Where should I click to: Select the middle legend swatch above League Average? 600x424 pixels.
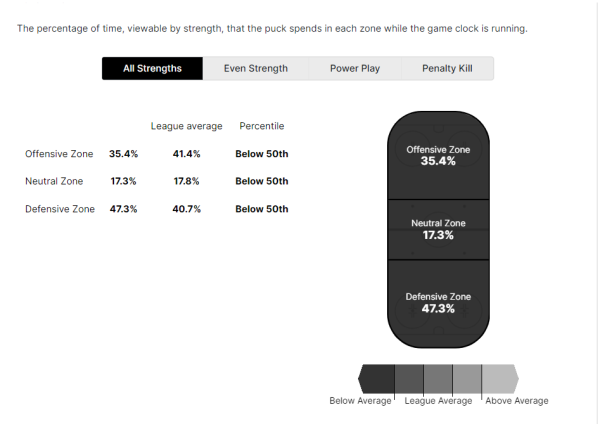coord(438,378)
